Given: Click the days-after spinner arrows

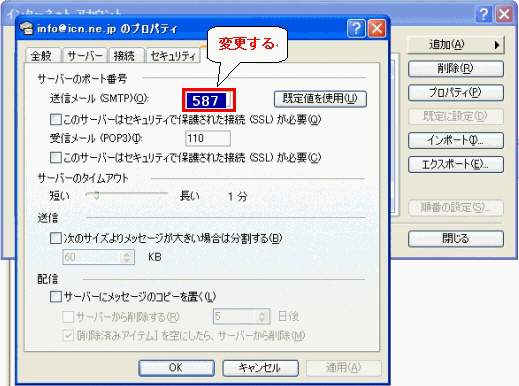Looking at the screenshot, I should pyautogui.click(x=262, y=316).
